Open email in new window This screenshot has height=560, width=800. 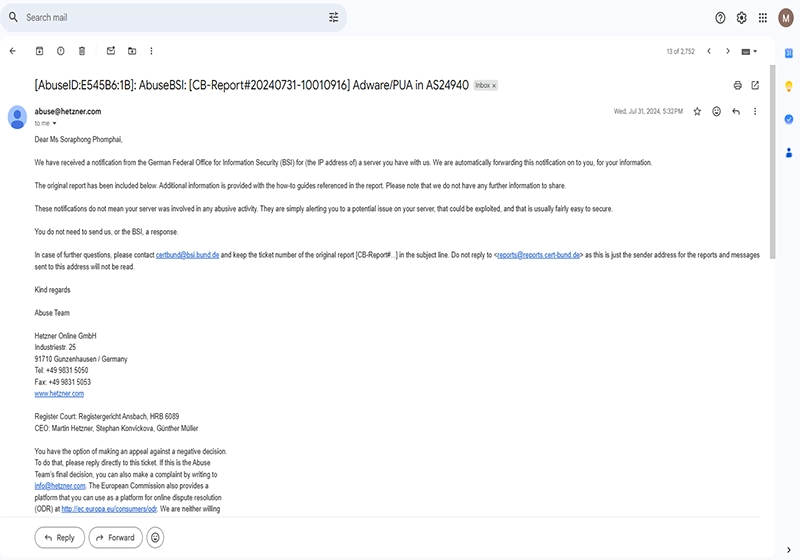click(x=755, y=85)
